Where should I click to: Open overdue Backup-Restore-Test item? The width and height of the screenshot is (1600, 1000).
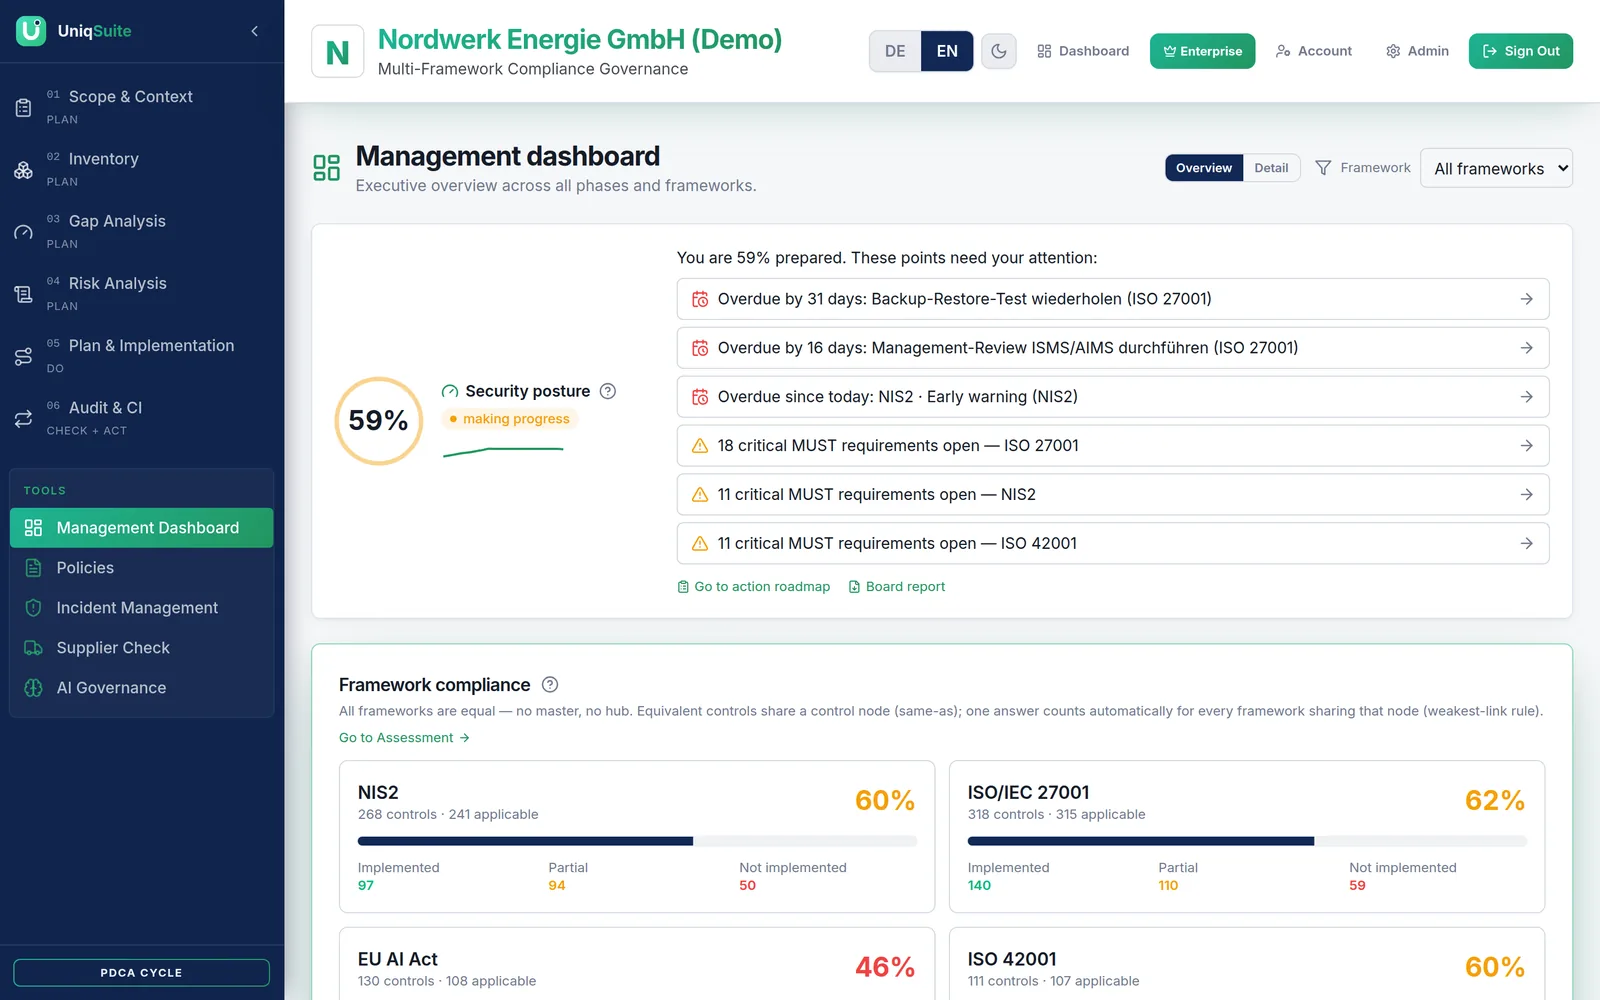[1113, 299]
